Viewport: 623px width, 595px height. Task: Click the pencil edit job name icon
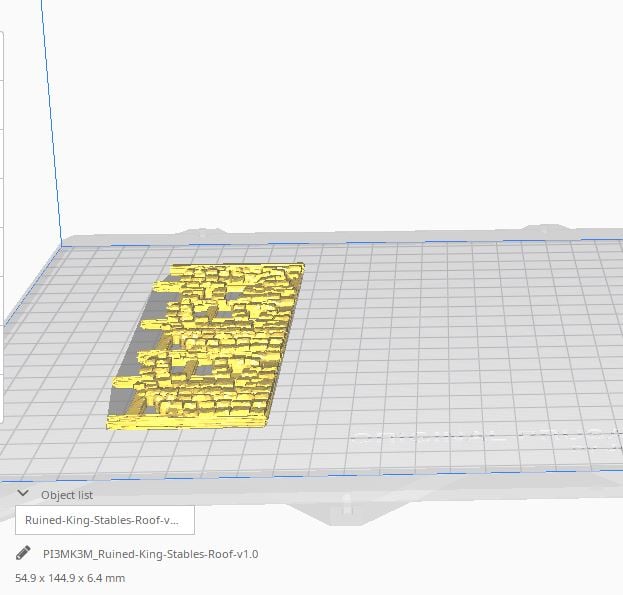click(23, 553)
